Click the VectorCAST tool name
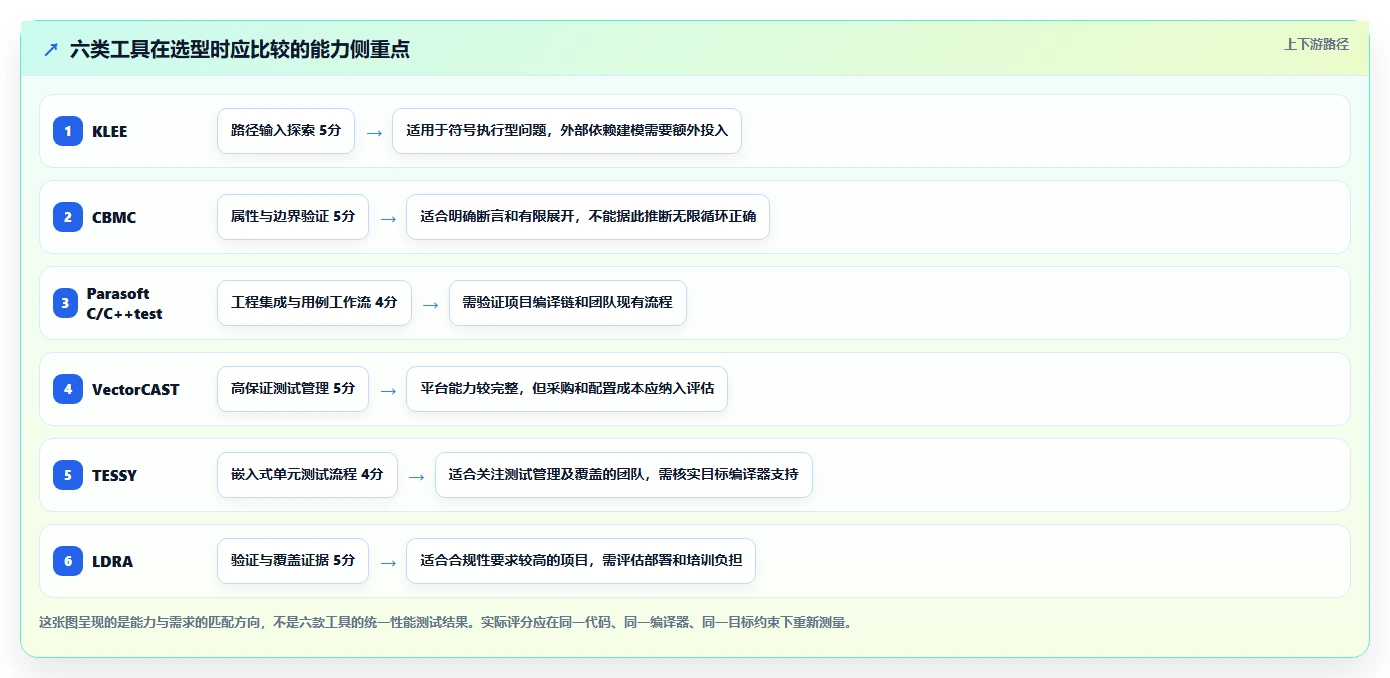 136,389
